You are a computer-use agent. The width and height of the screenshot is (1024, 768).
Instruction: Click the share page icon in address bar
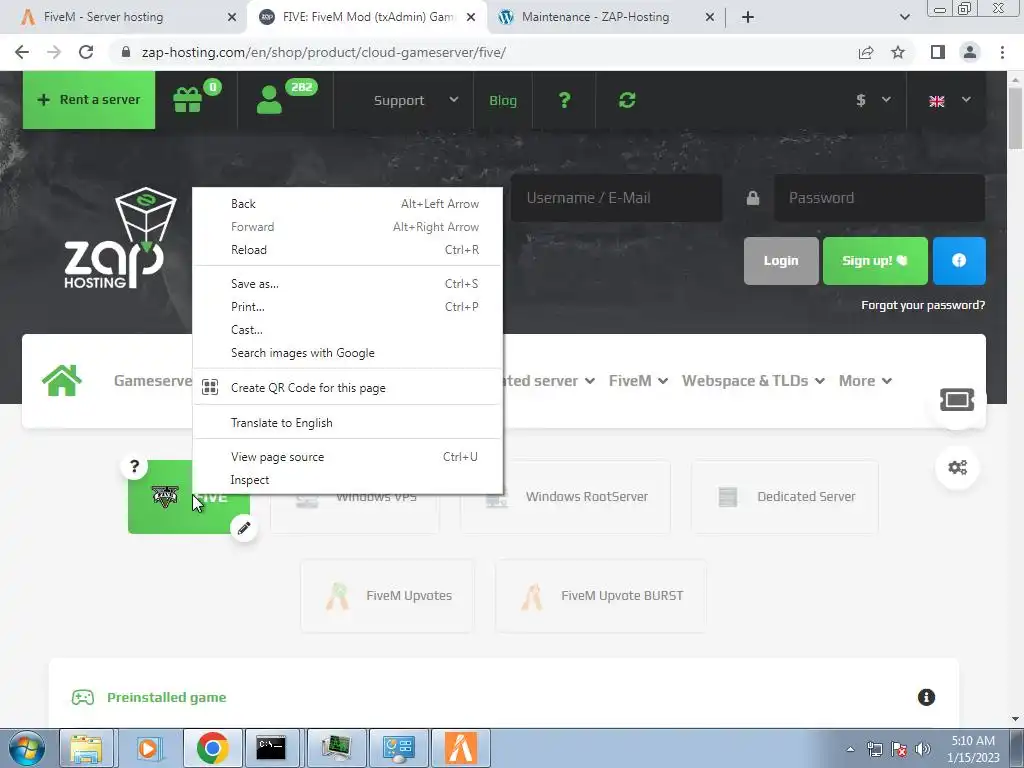click(x=866, y=52)
